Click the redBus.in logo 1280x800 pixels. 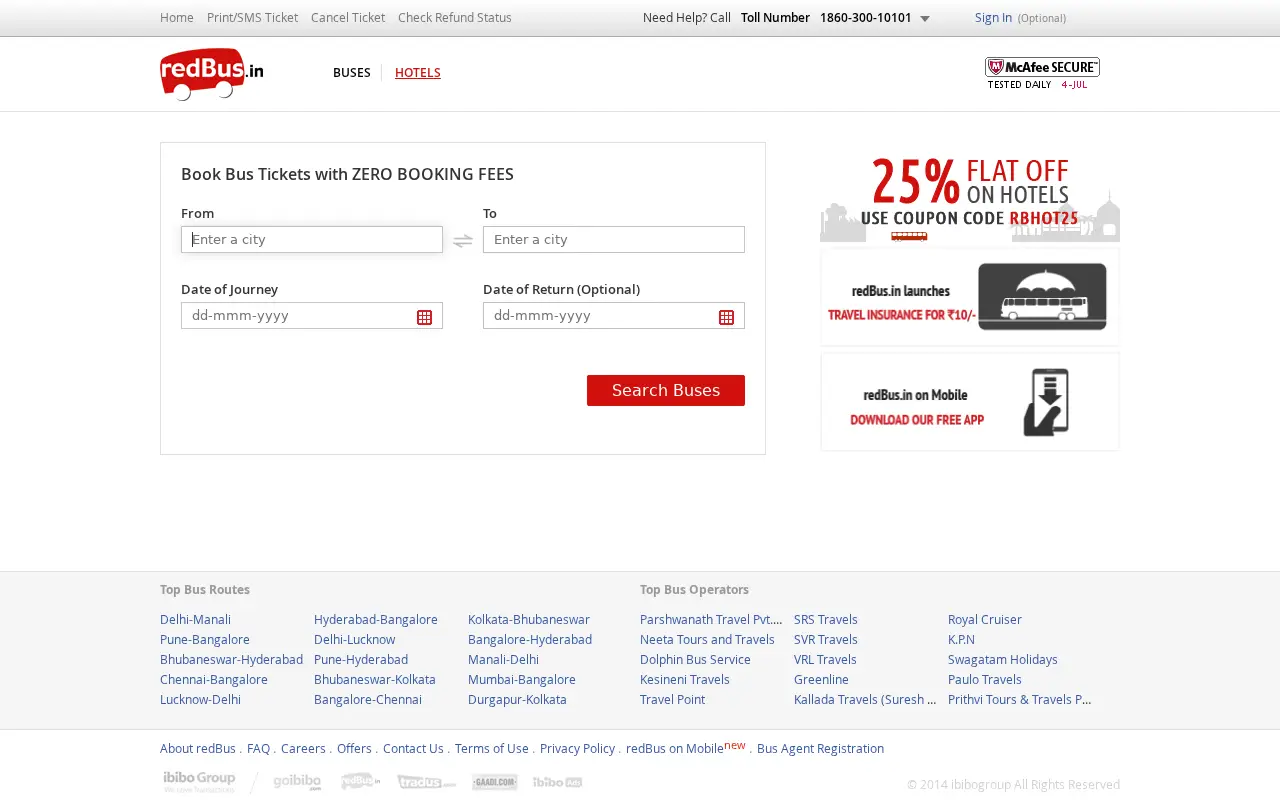[211, 74]
